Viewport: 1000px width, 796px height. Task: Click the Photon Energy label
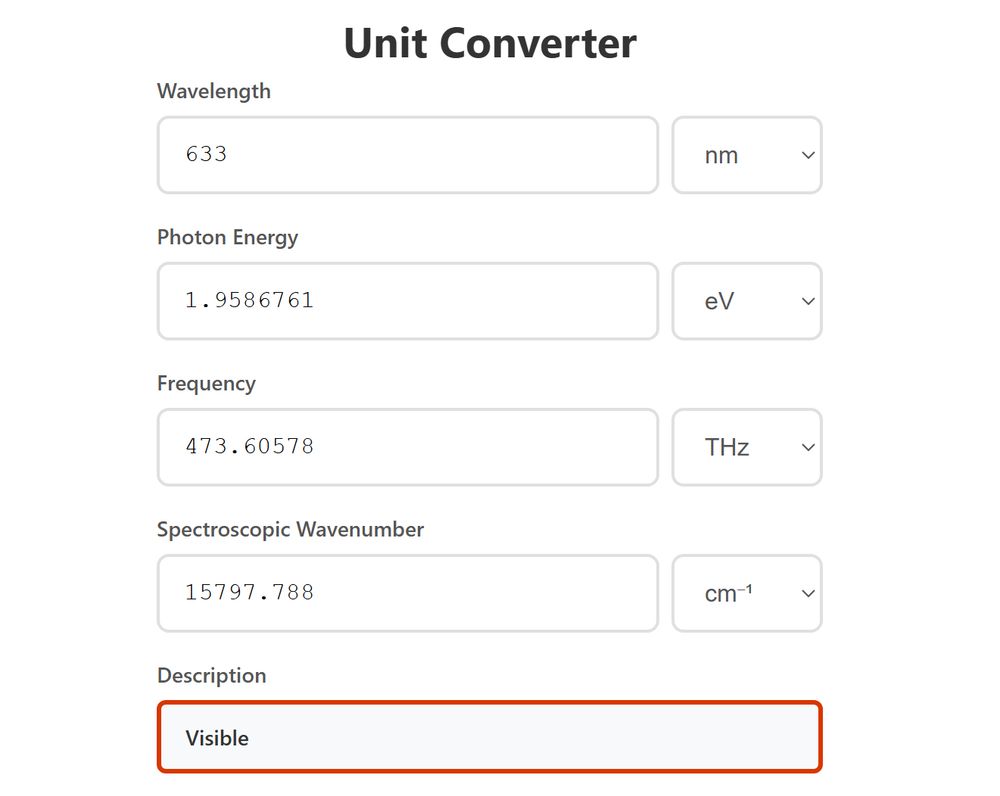(227, 237)
